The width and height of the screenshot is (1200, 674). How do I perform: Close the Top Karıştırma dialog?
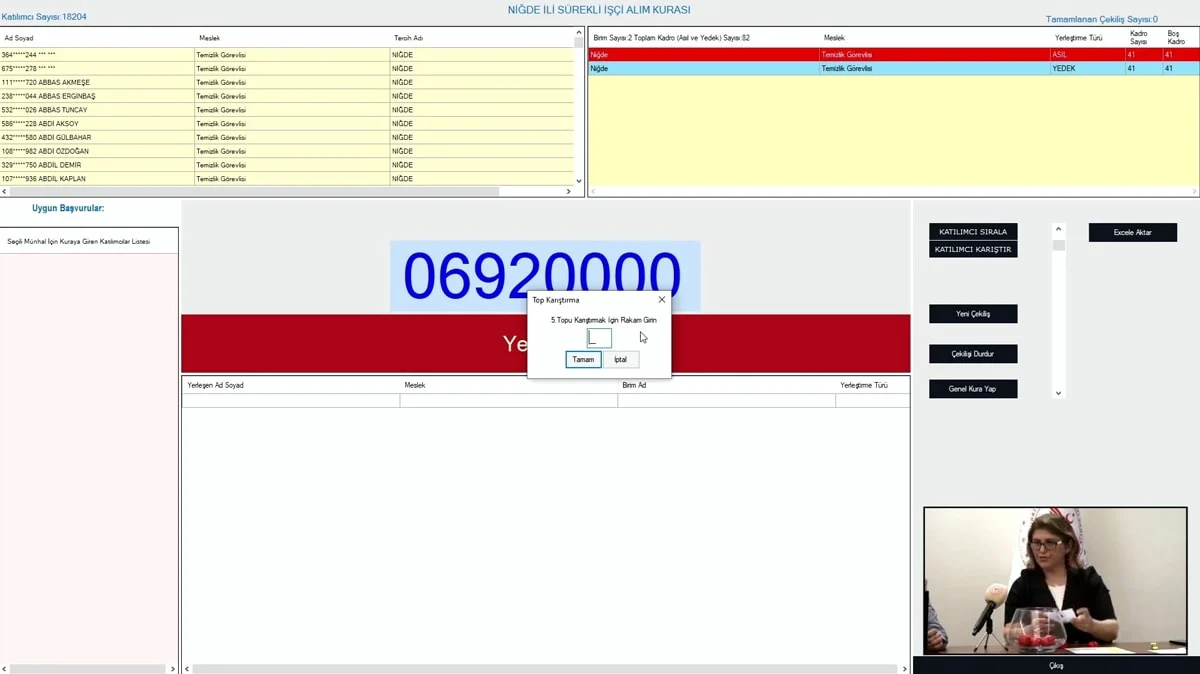661,300
